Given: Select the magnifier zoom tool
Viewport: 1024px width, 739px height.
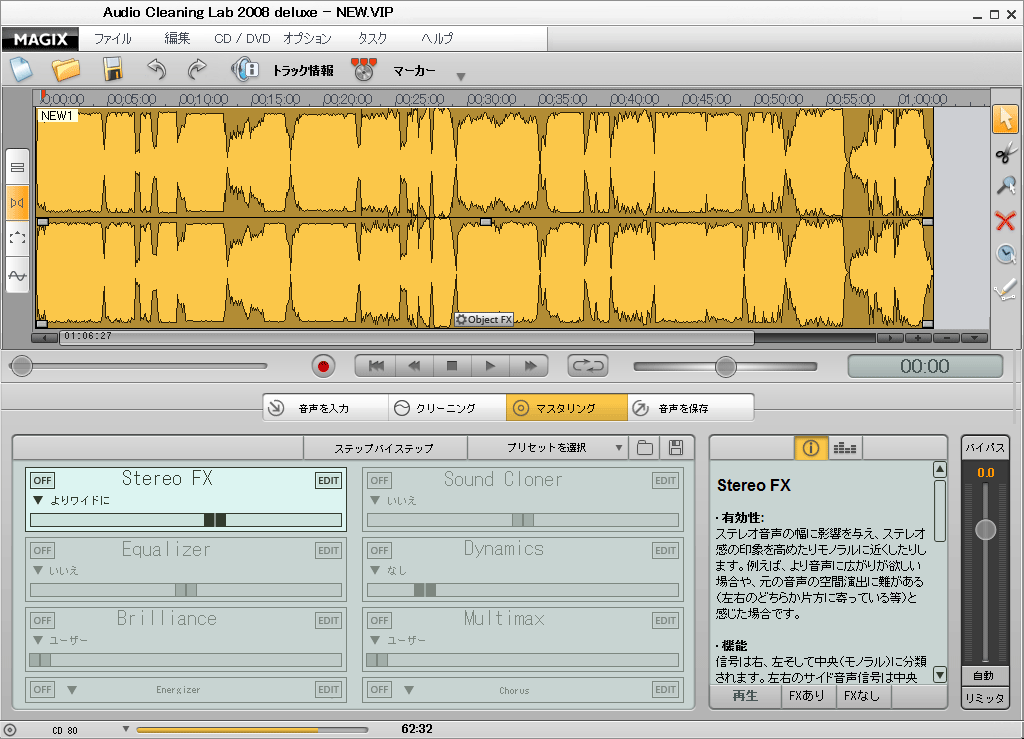Looking at the screenshot, I should click(1006, 187).
